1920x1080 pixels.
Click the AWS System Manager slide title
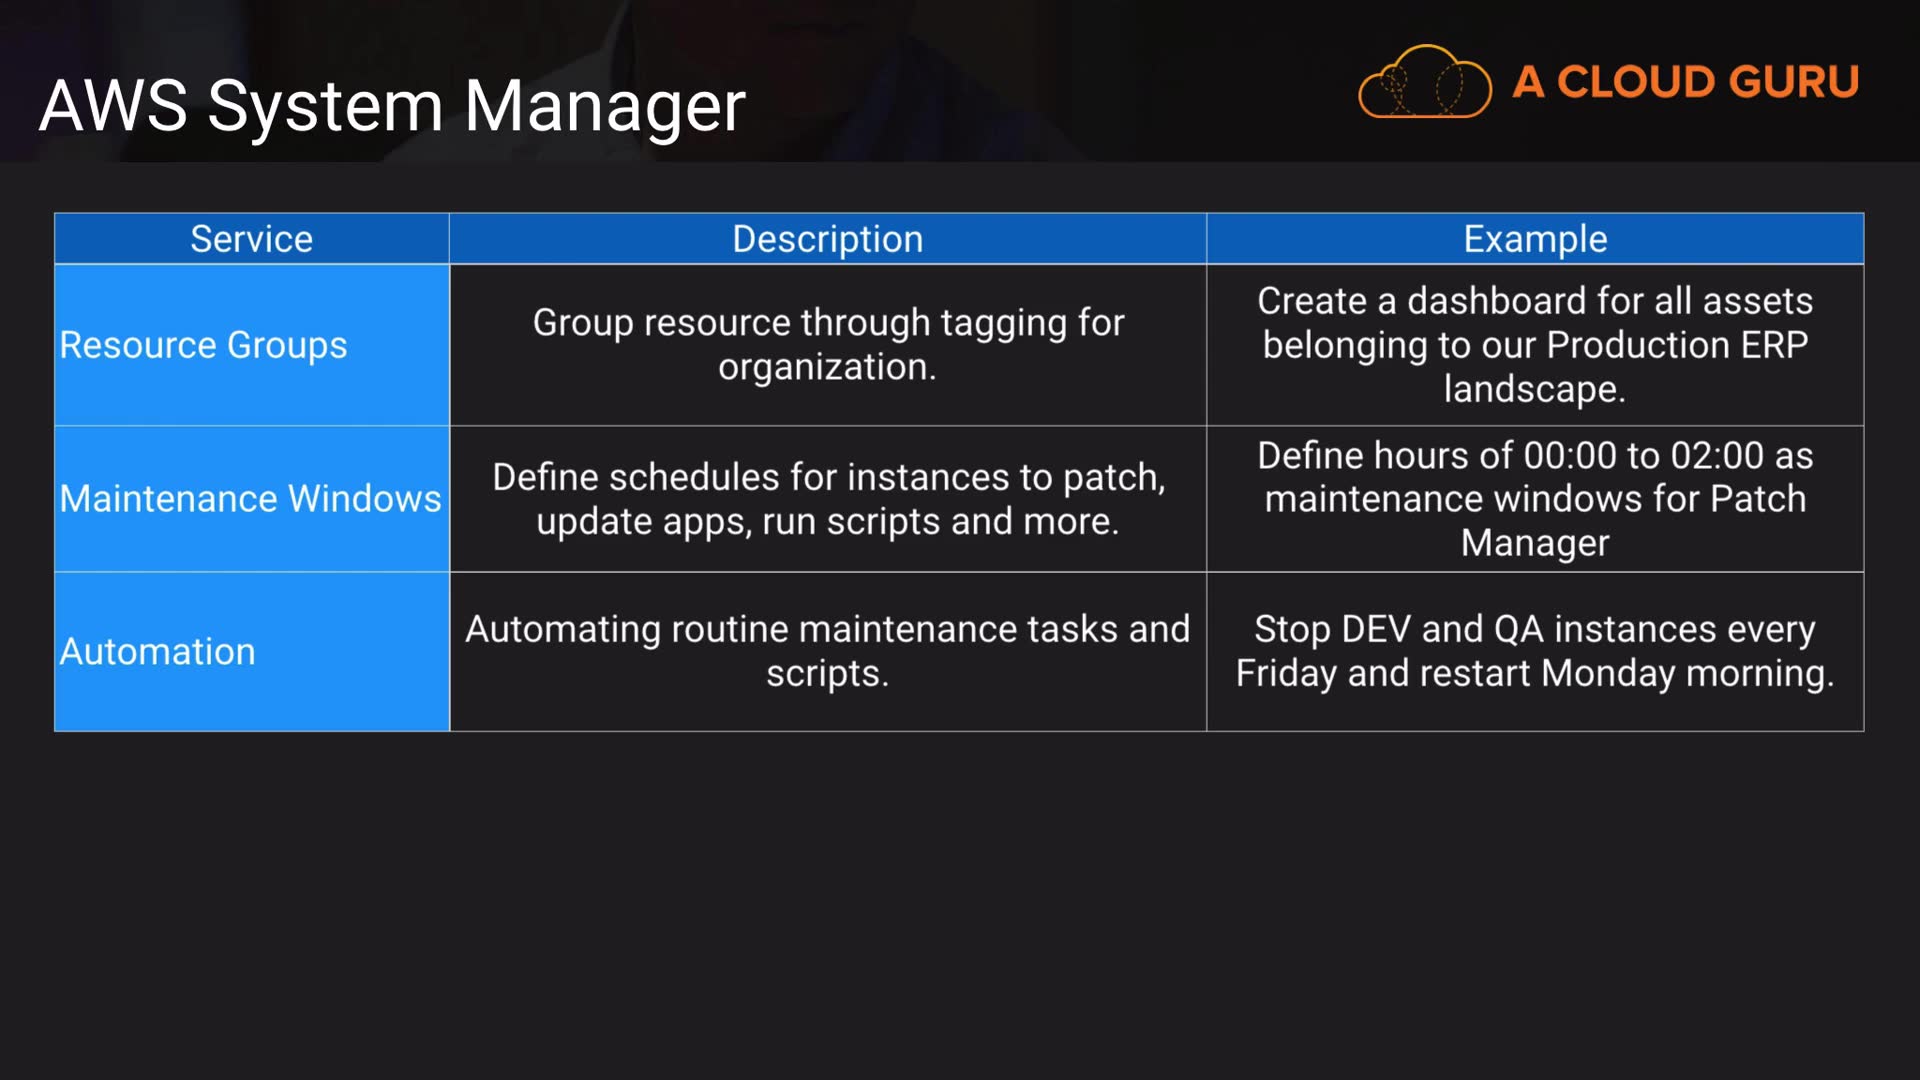(392, 106)
